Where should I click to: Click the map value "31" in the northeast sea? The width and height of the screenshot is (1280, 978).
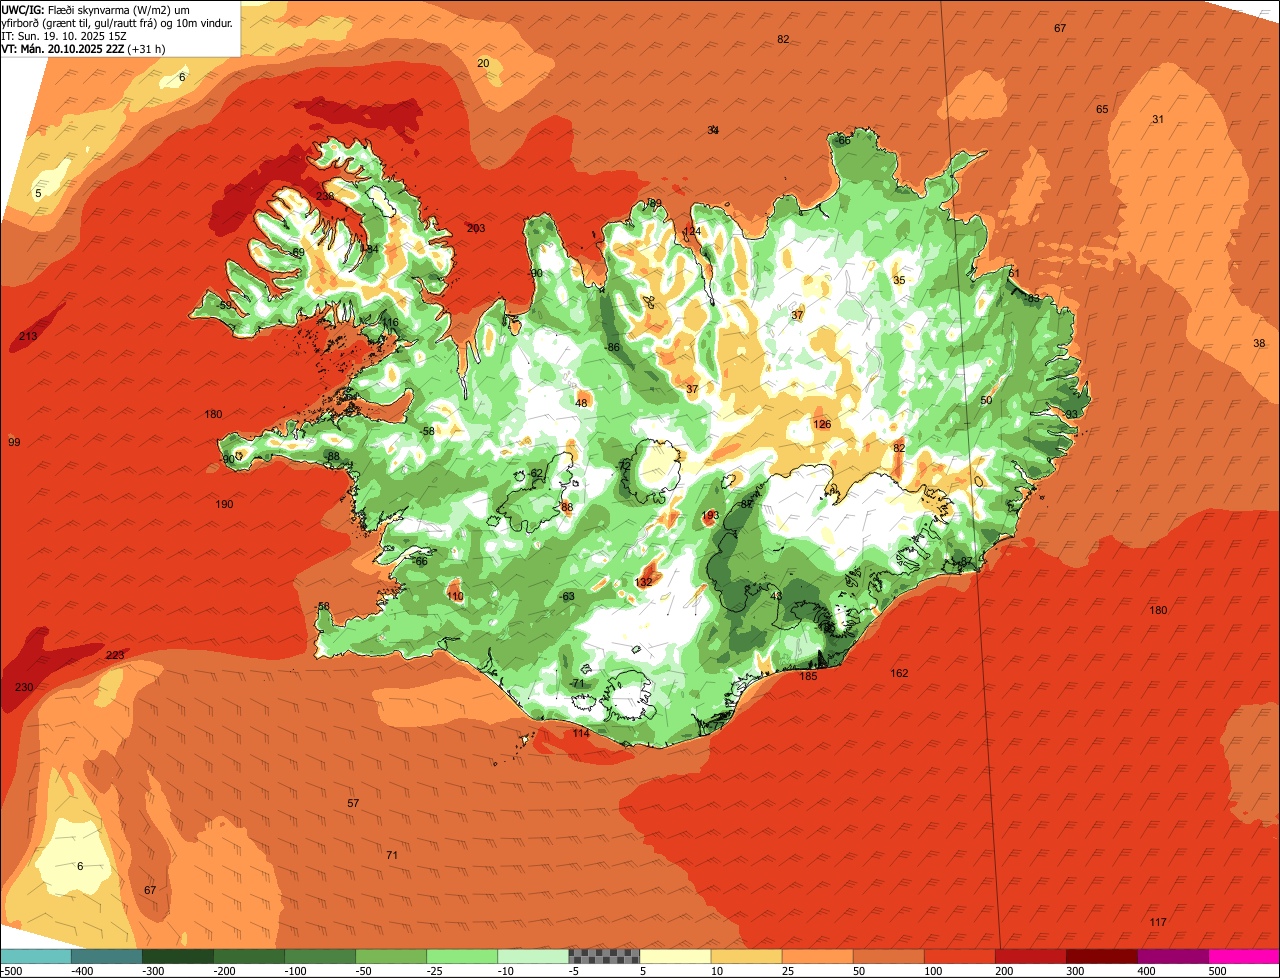pos(1158,120)
